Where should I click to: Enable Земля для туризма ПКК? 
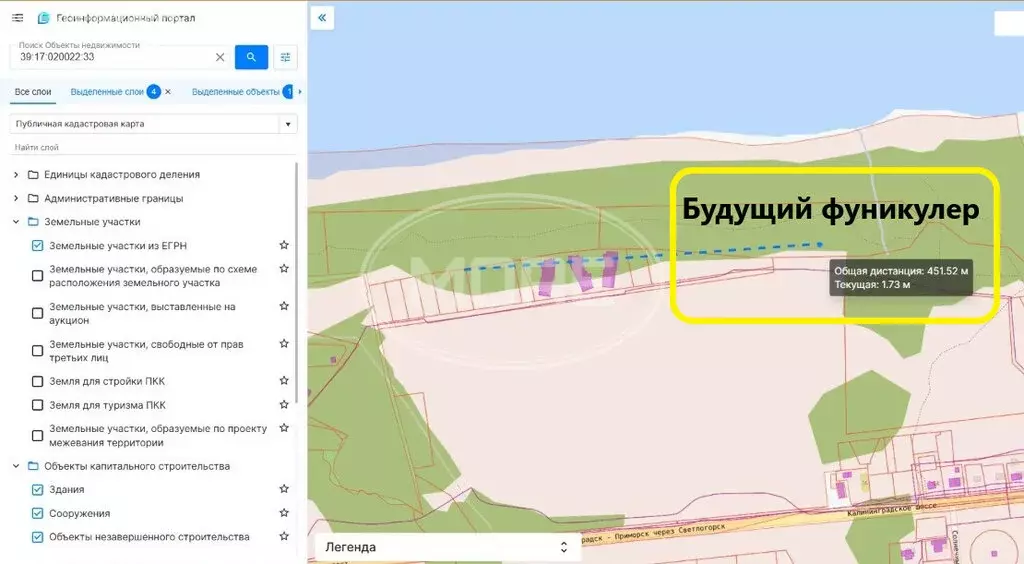38,405
